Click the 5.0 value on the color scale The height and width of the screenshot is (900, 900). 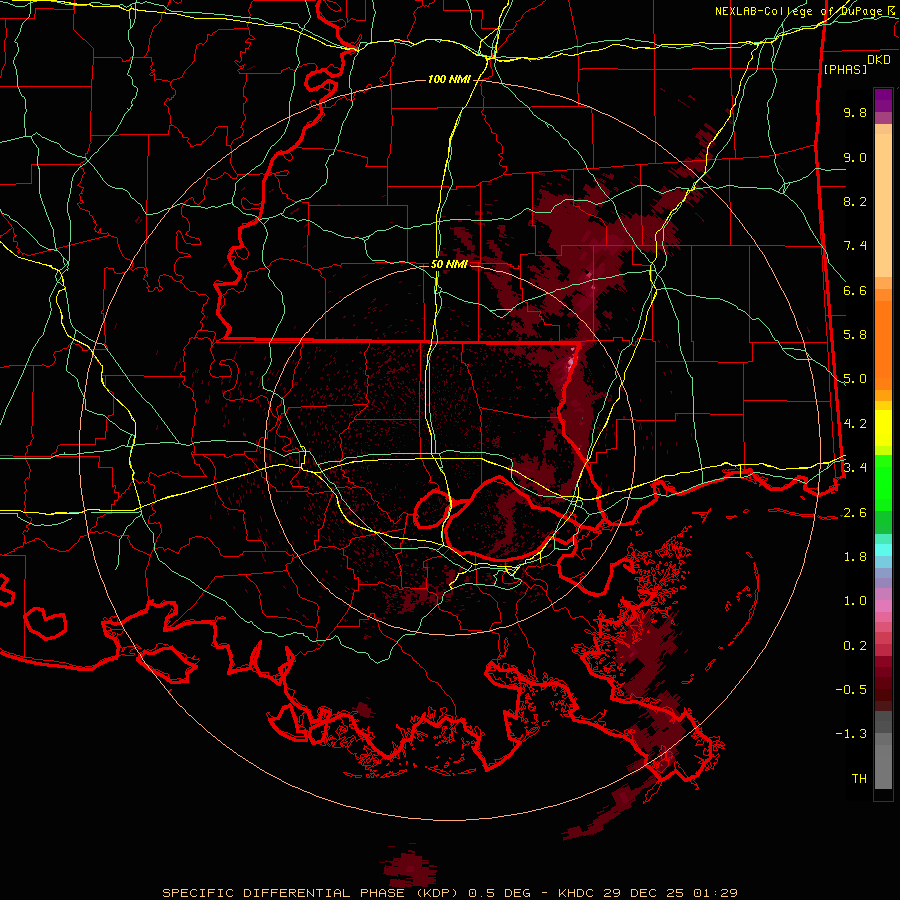click(x=855, y=378)
